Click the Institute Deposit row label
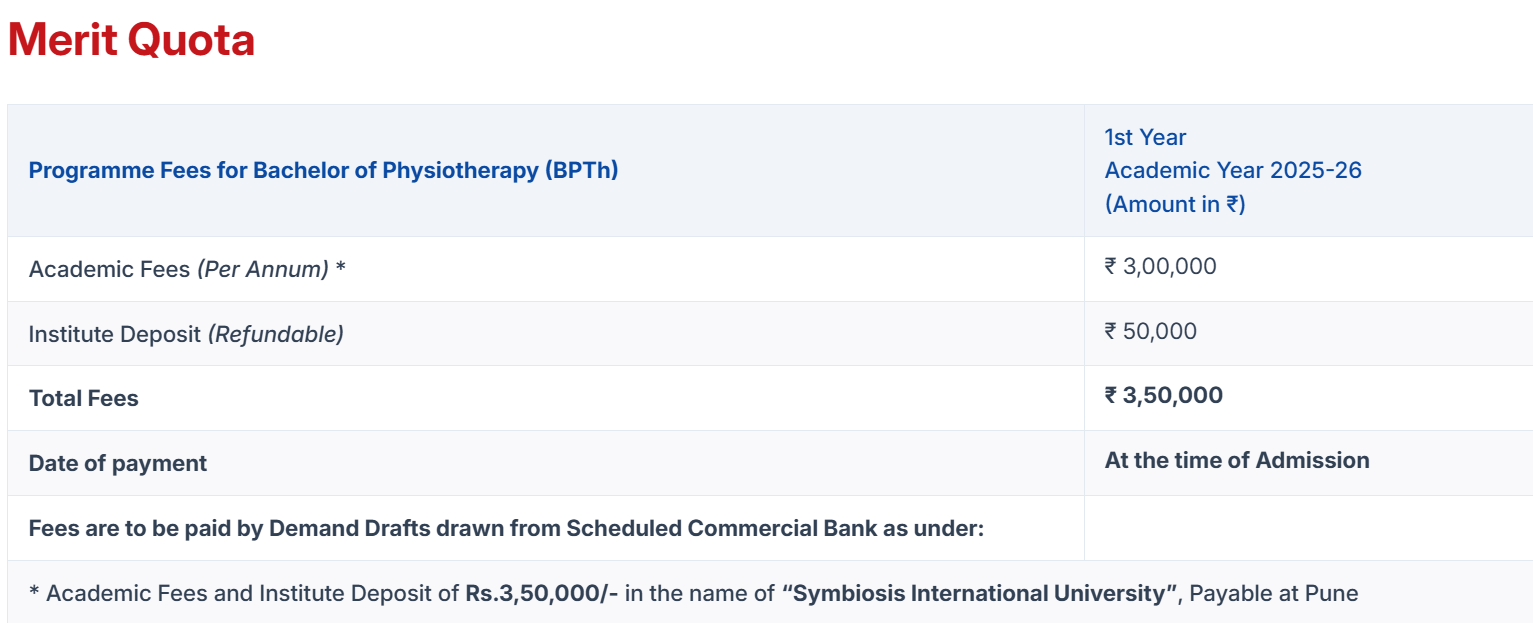The image size is (1533, 623). [115, 334]
